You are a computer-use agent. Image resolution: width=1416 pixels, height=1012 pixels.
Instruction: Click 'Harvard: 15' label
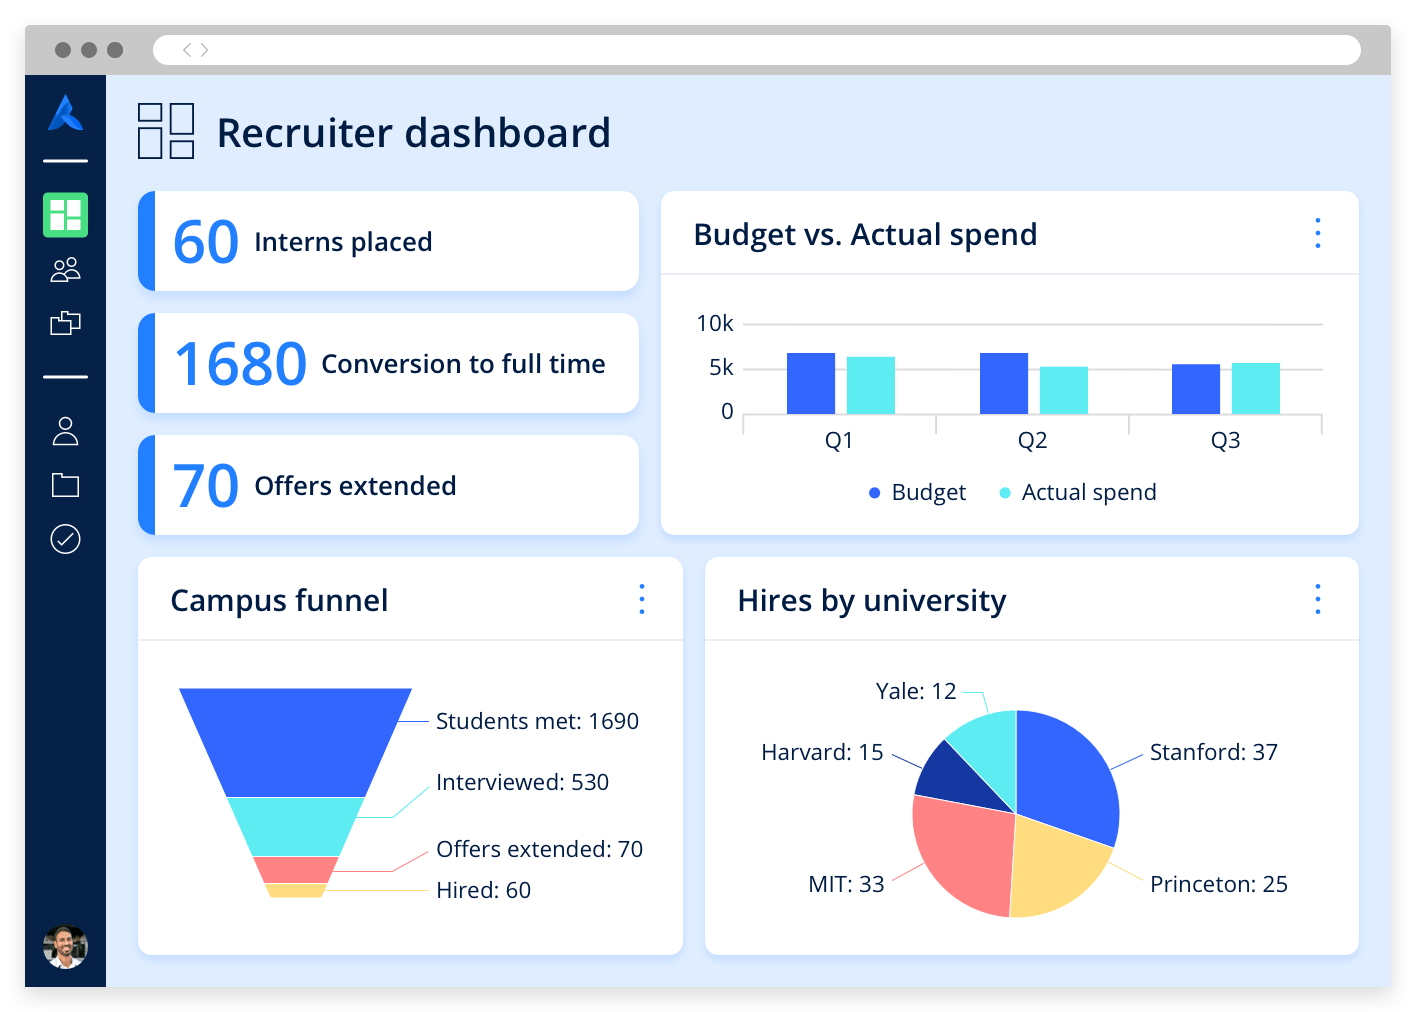pos(822,752)
